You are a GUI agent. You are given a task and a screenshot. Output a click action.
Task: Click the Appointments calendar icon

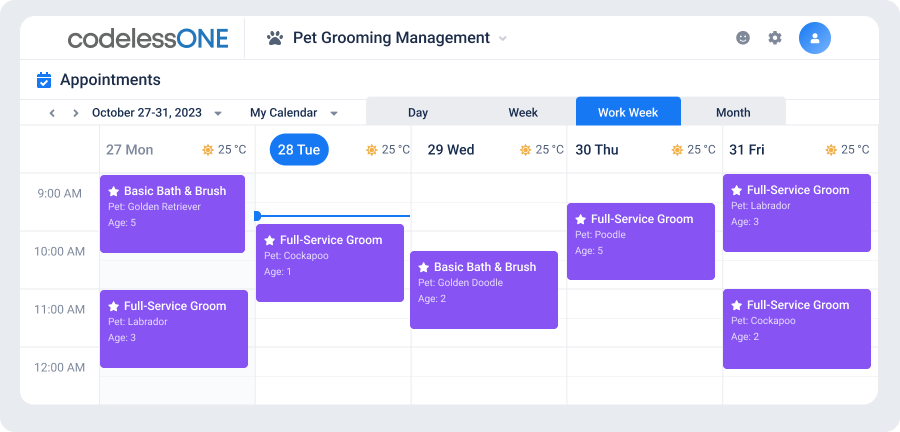(44, 80)
